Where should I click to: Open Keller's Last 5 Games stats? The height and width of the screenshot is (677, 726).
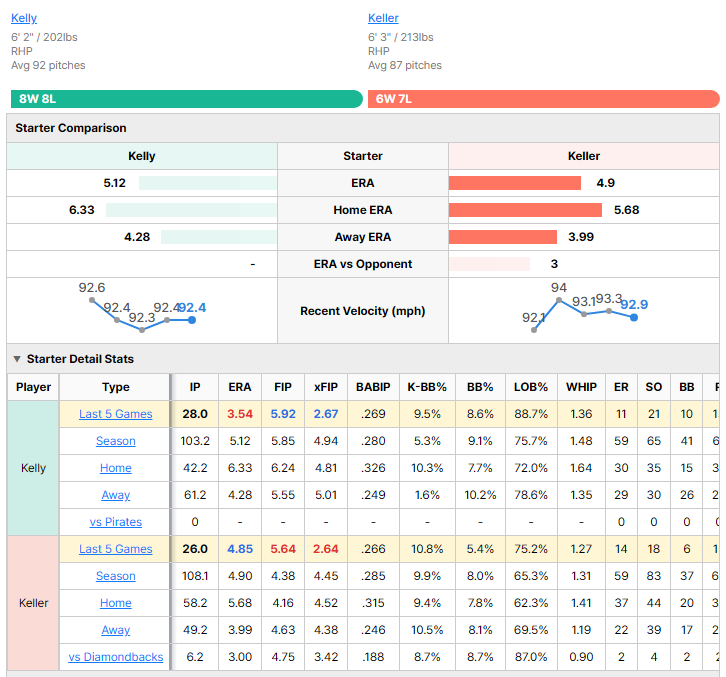(x=115, y=549)
